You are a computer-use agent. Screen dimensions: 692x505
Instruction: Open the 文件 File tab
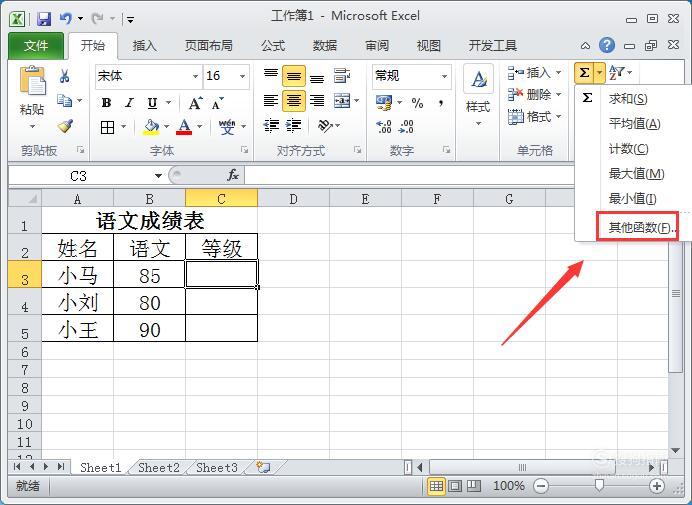pyautogui.click(x=36, y=45)
